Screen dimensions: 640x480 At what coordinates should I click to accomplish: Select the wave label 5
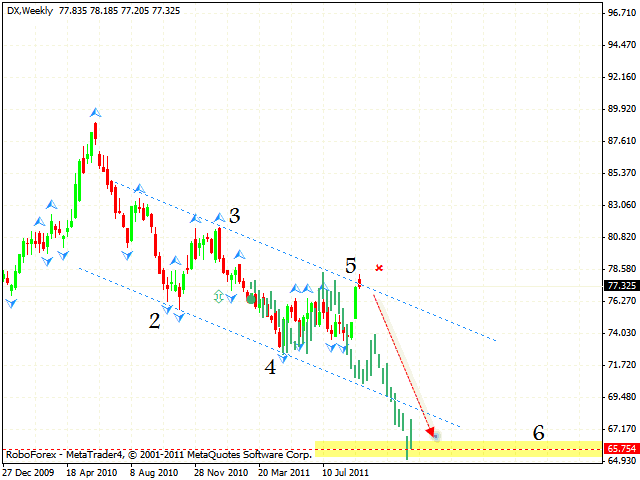tap(351, 265)
